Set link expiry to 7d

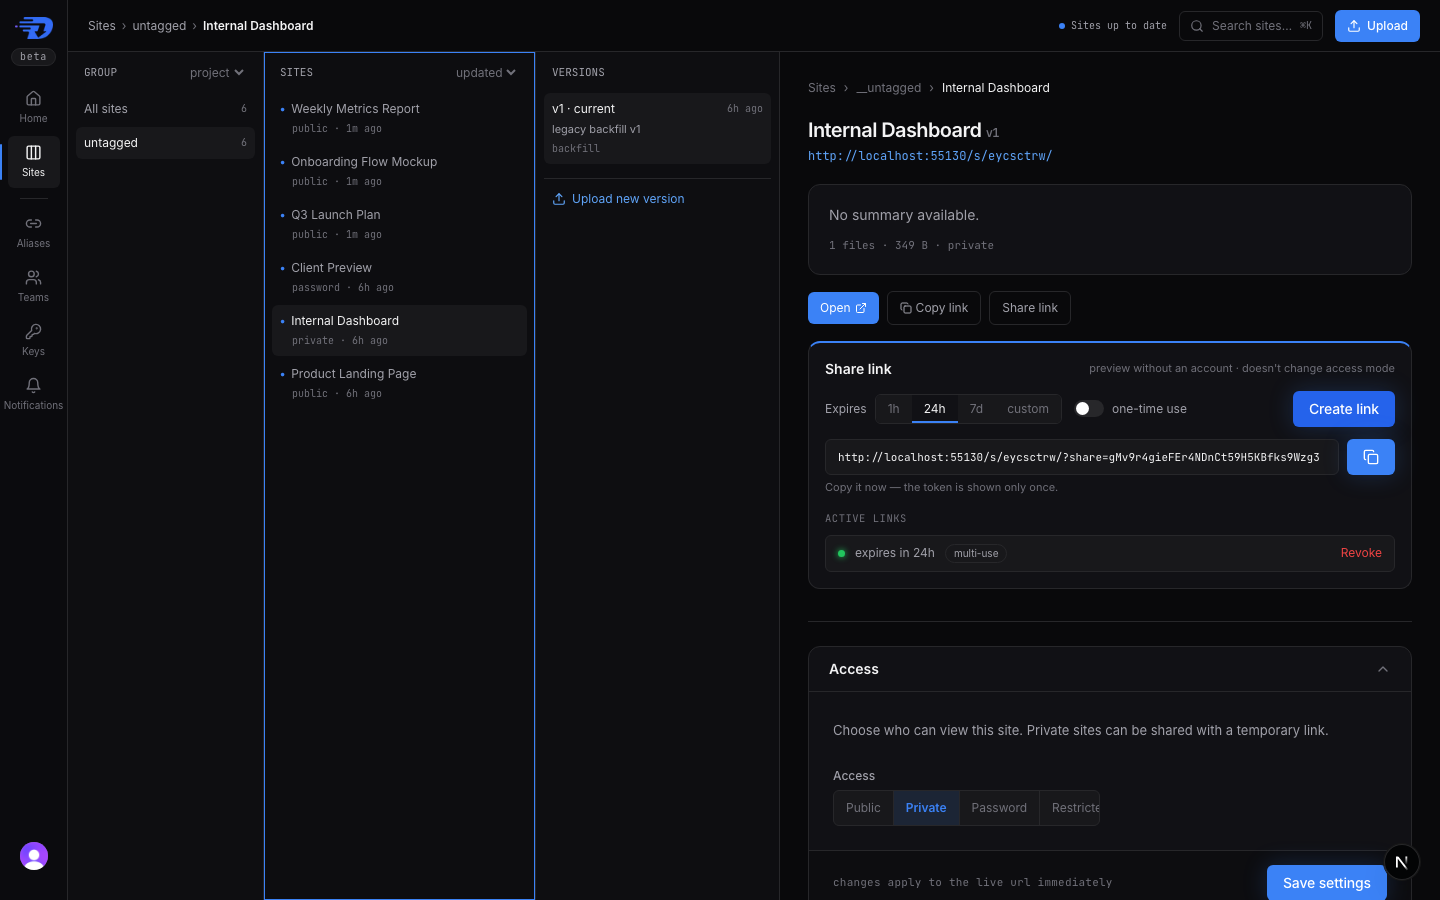click(976, 409)
